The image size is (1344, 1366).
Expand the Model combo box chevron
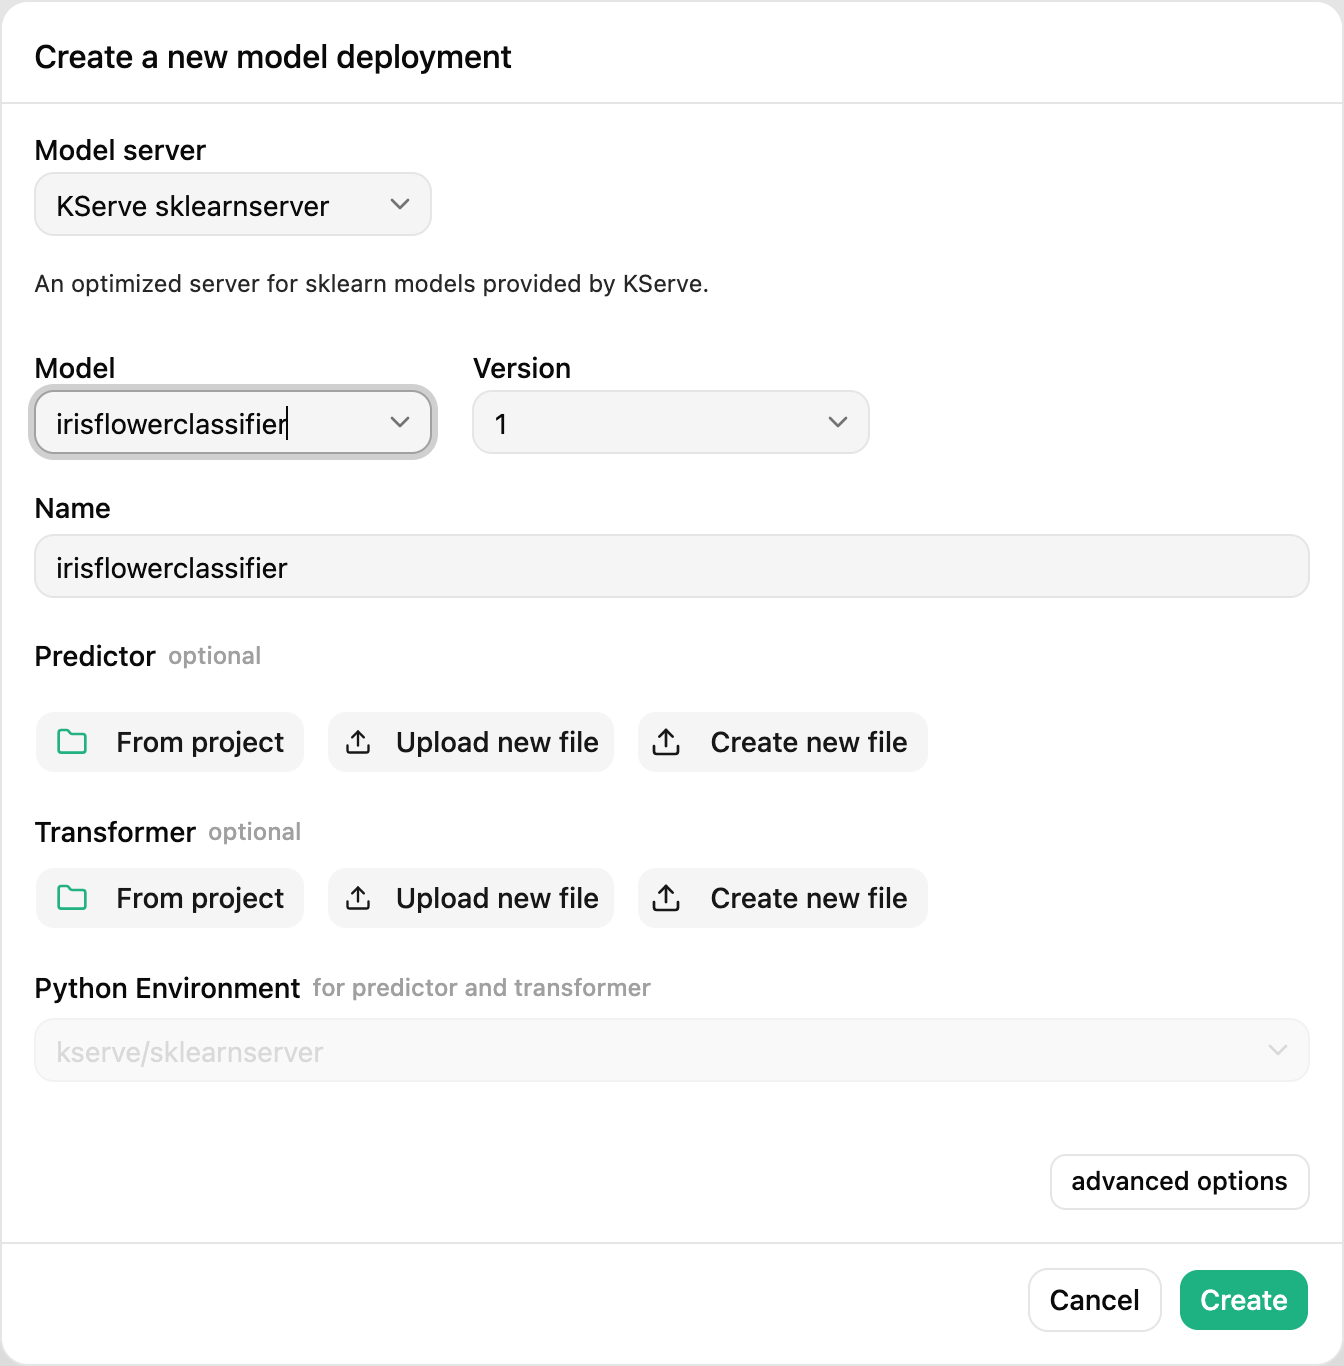coord(400,422)
